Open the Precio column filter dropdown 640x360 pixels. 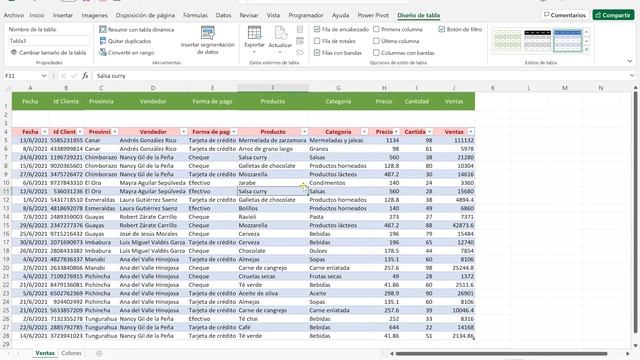tap(396, 131)
